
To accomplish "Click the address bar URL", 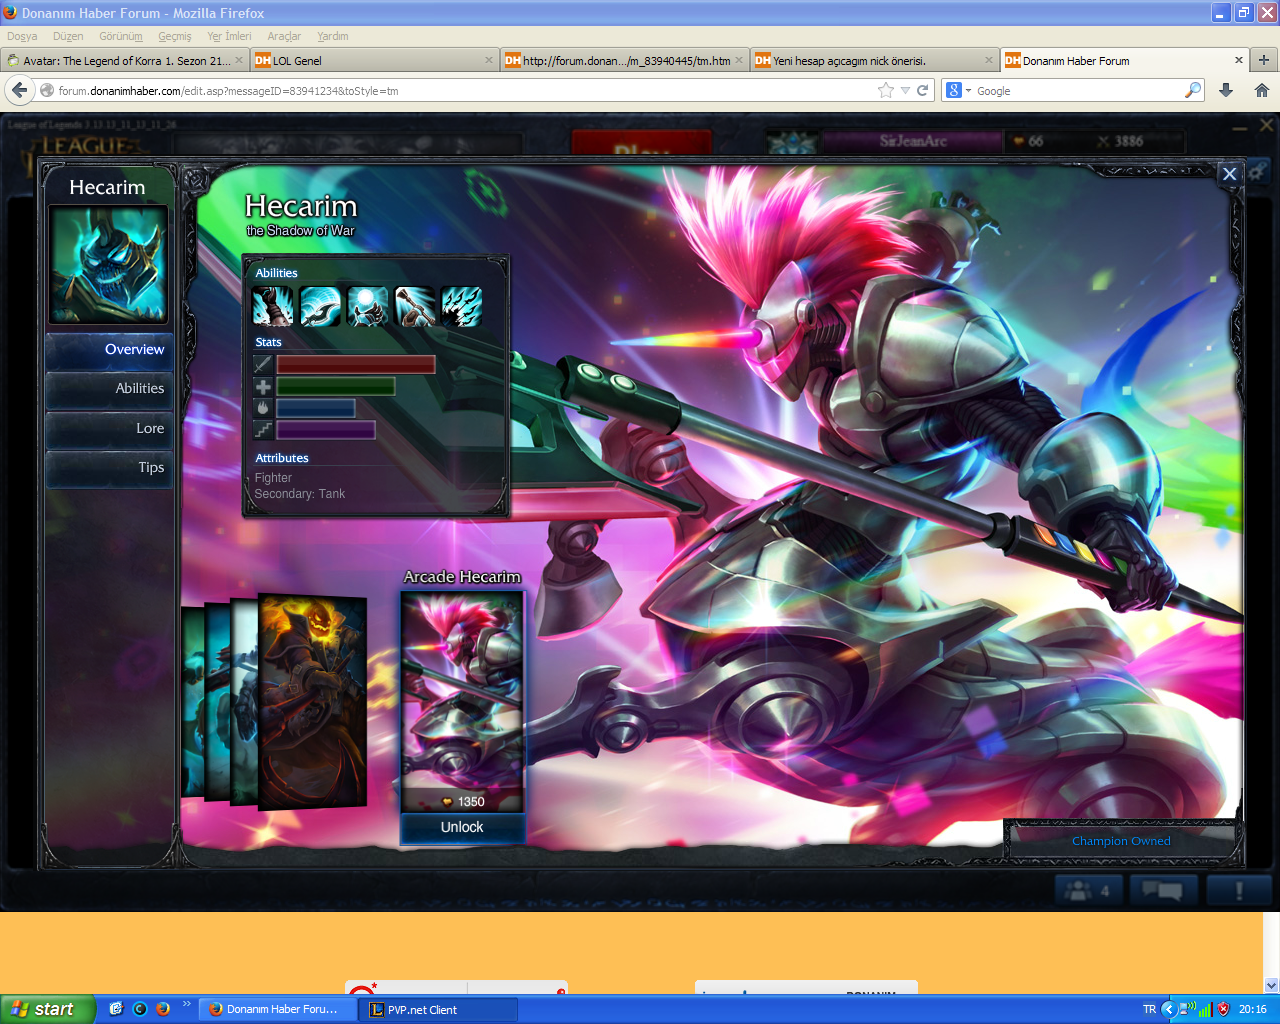I will (228, 91).
